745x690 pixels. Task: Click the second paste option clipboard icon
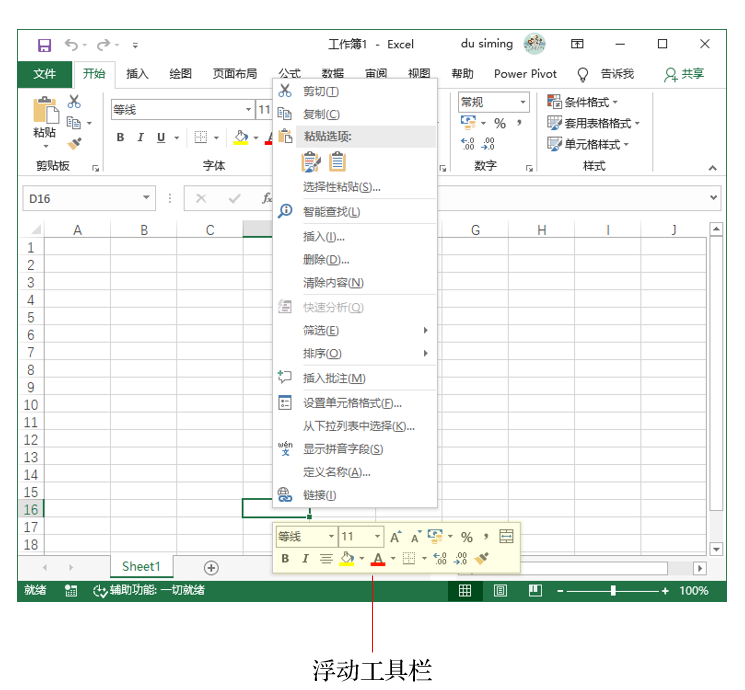[337, 162]
